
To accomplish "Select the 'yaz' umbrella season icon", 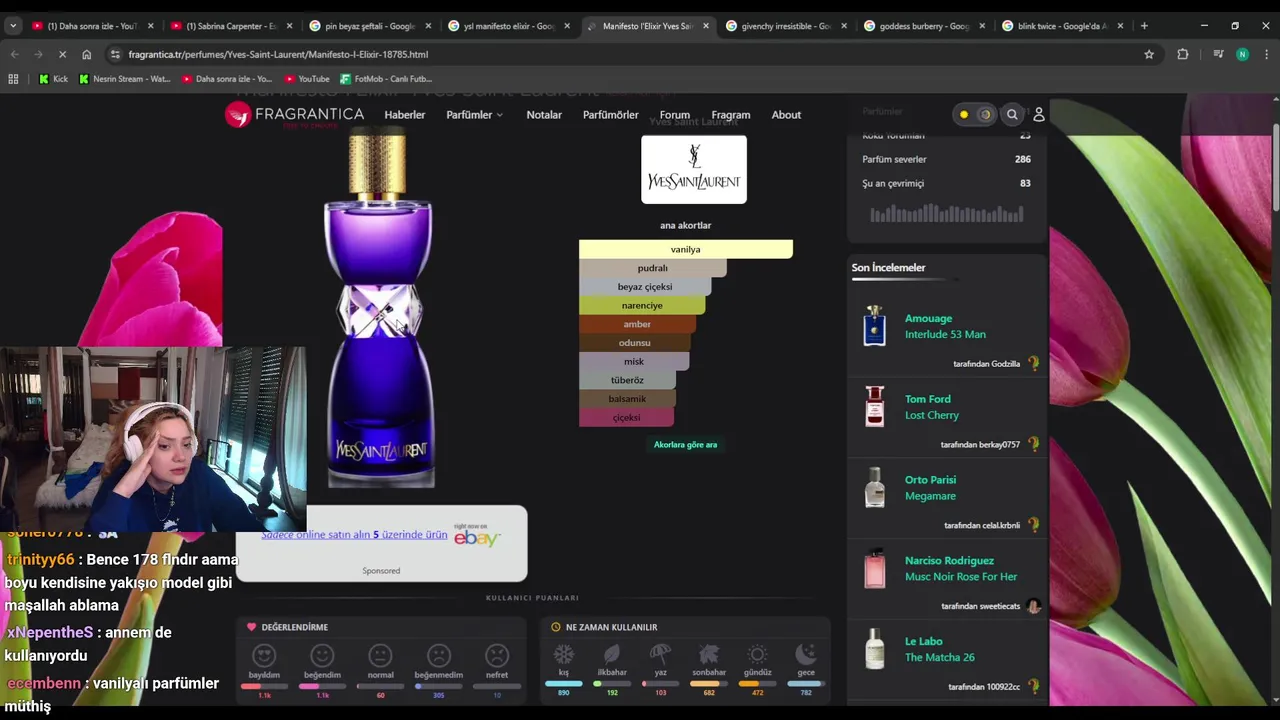I will tap(660, 654).
